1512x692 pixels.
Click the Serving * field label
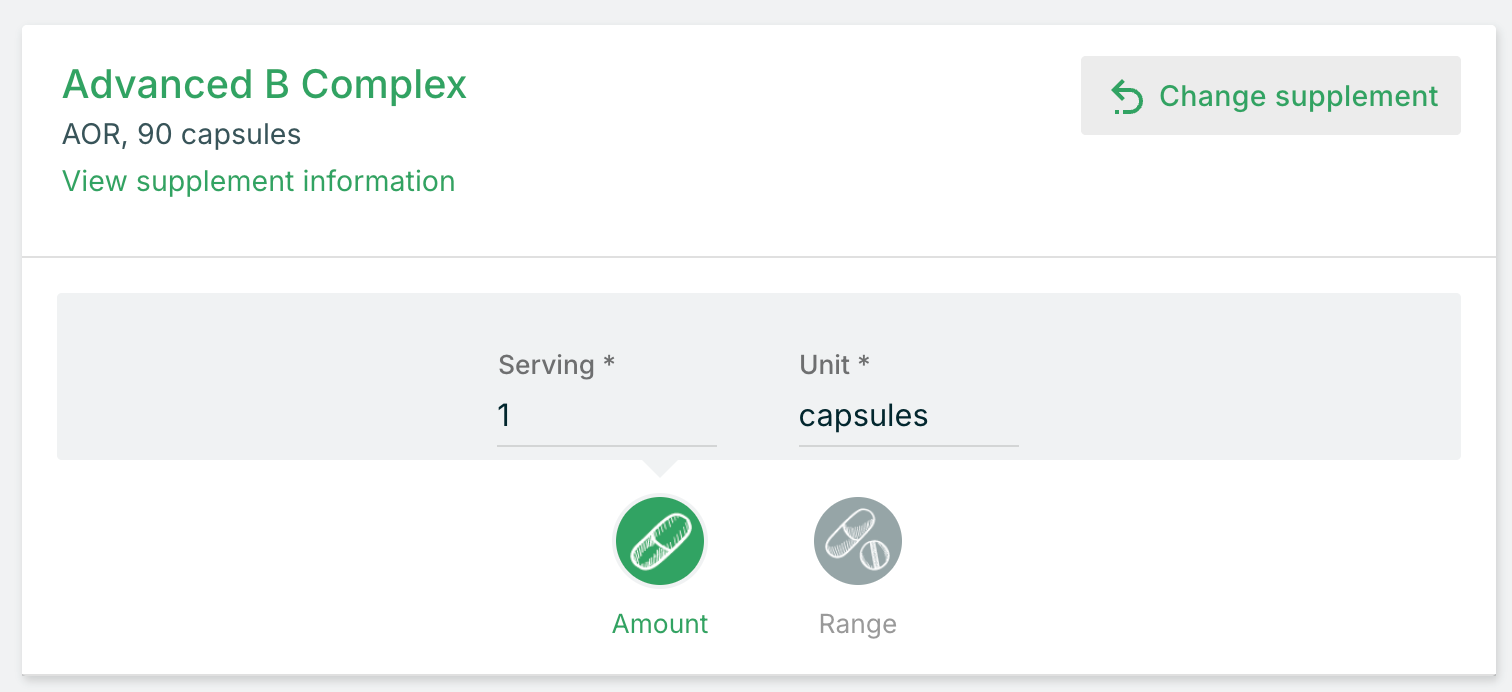[556, 365]
